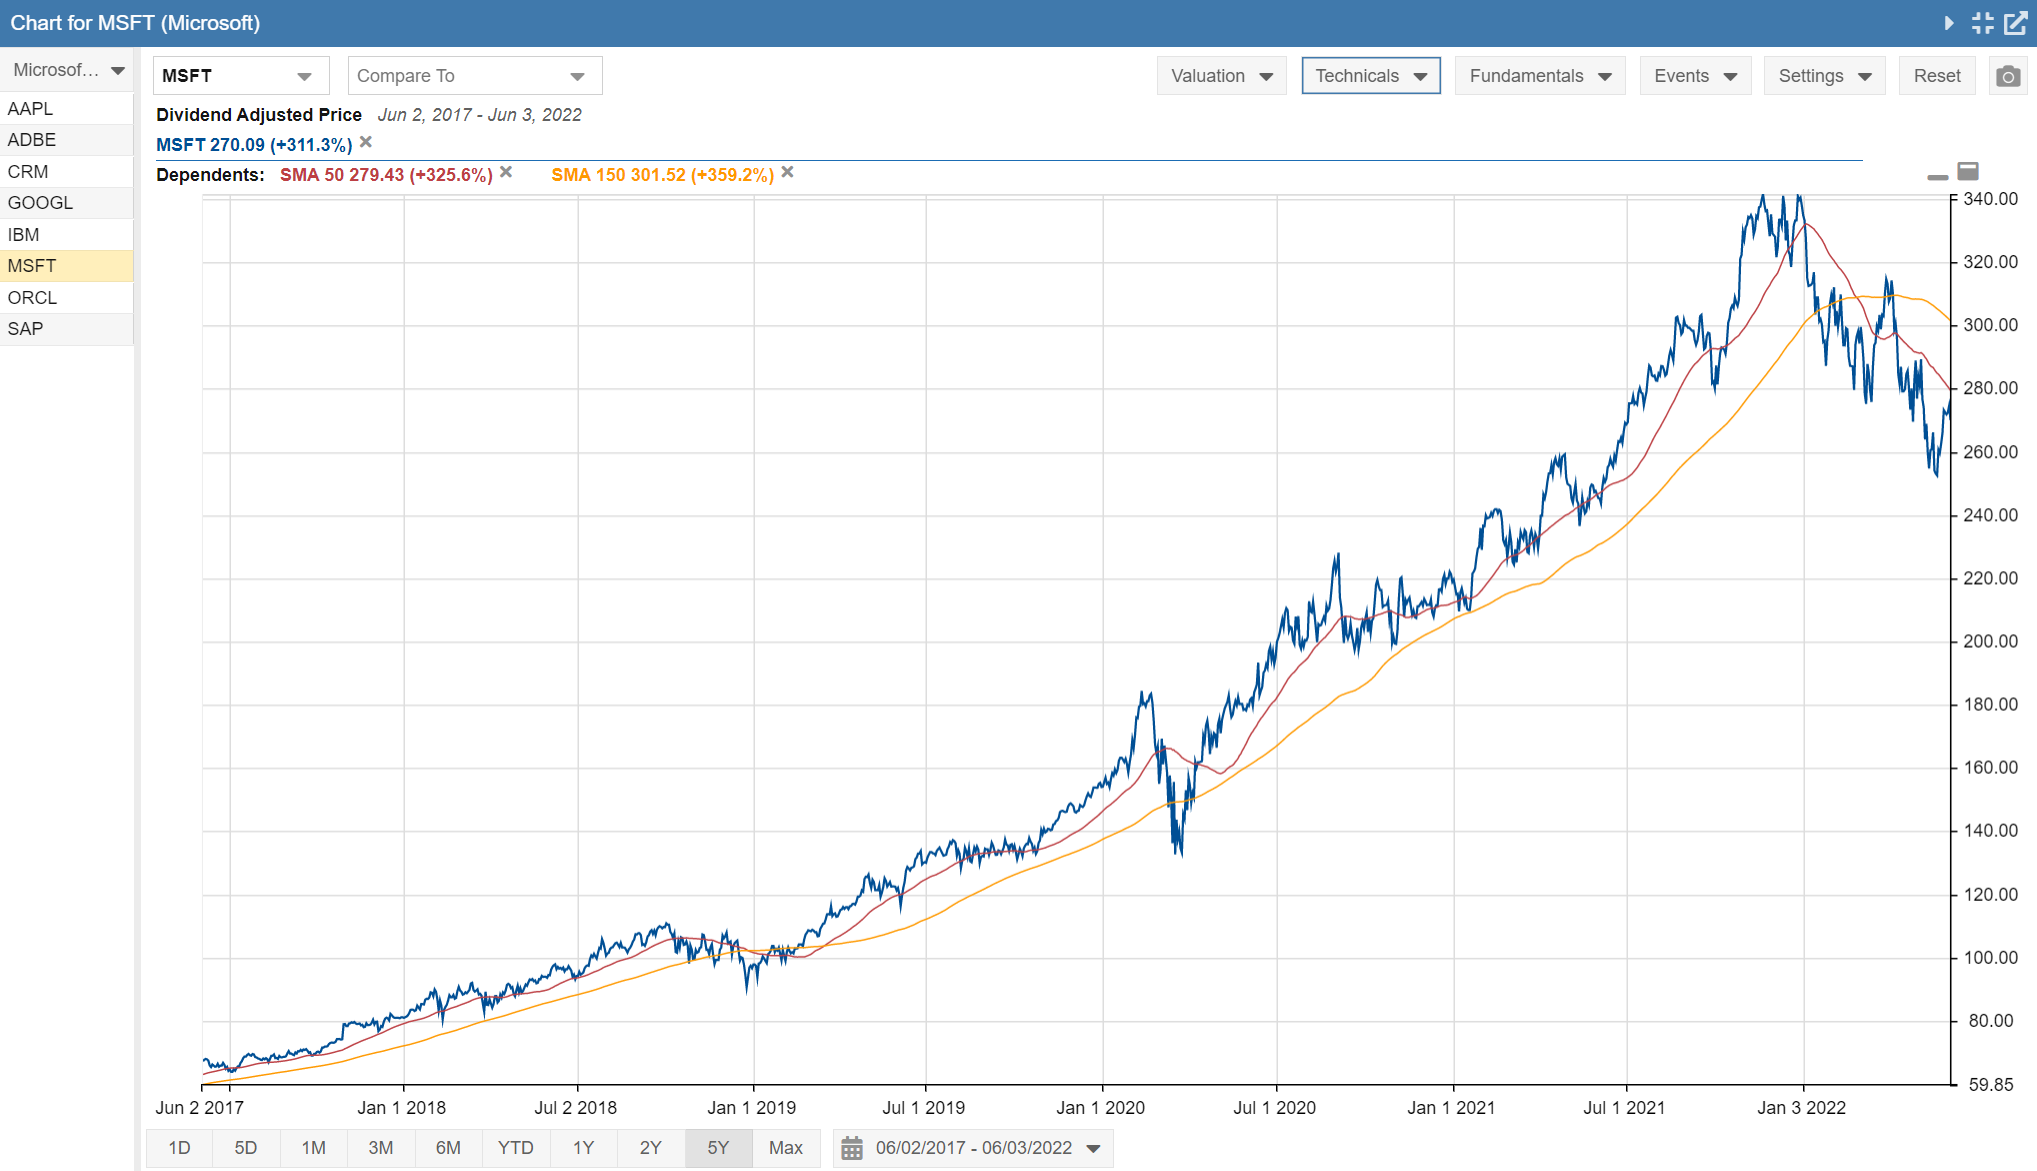The width and height of the screenshot is (2037, 1171).
Task: Click the Jun 2 2017 axis label
Action: (x=199, y=1108)
